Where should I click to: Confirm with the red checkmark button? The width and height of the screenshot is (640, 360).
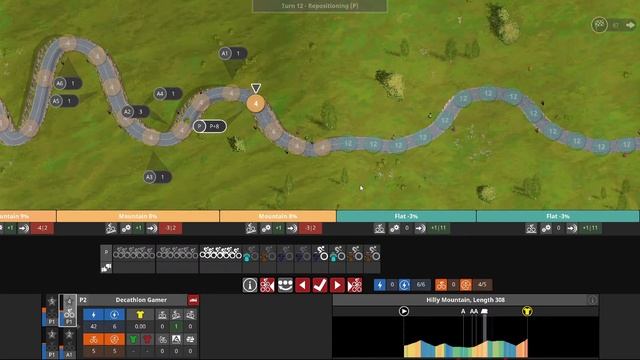click(x=320, y=285)
